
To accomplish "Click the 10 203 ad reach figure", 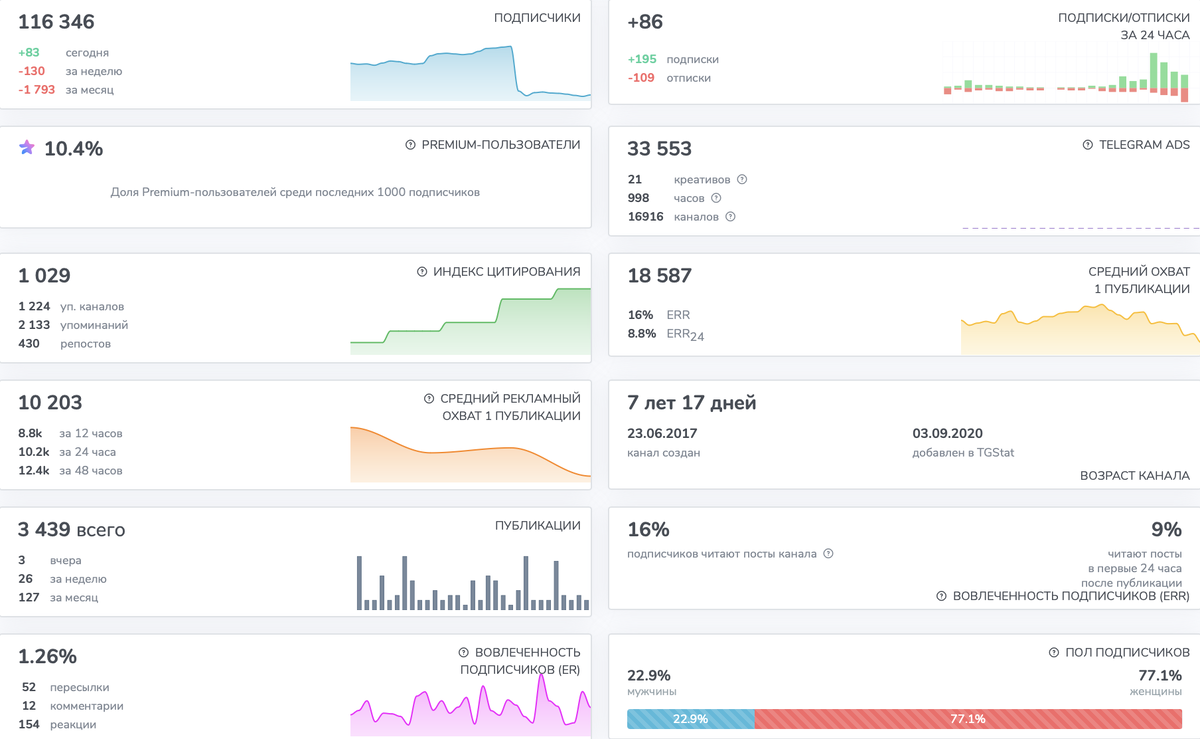I will (50, 402).
